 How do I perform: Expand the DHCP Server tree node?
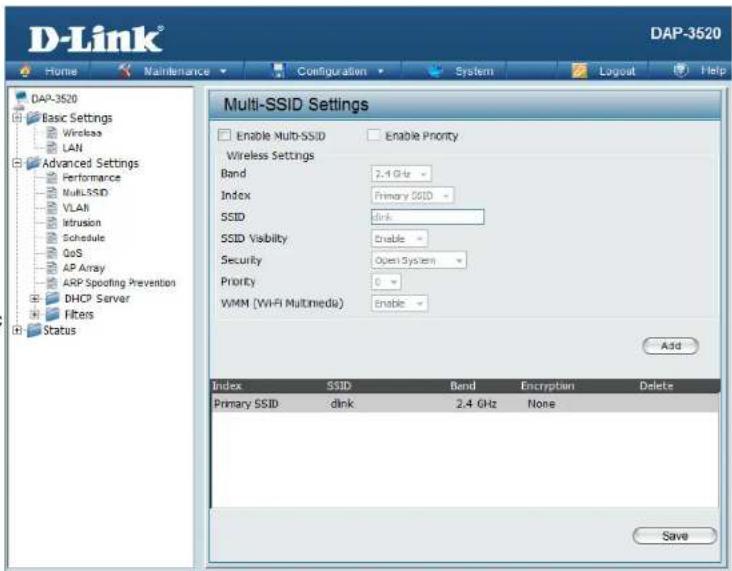35,298
